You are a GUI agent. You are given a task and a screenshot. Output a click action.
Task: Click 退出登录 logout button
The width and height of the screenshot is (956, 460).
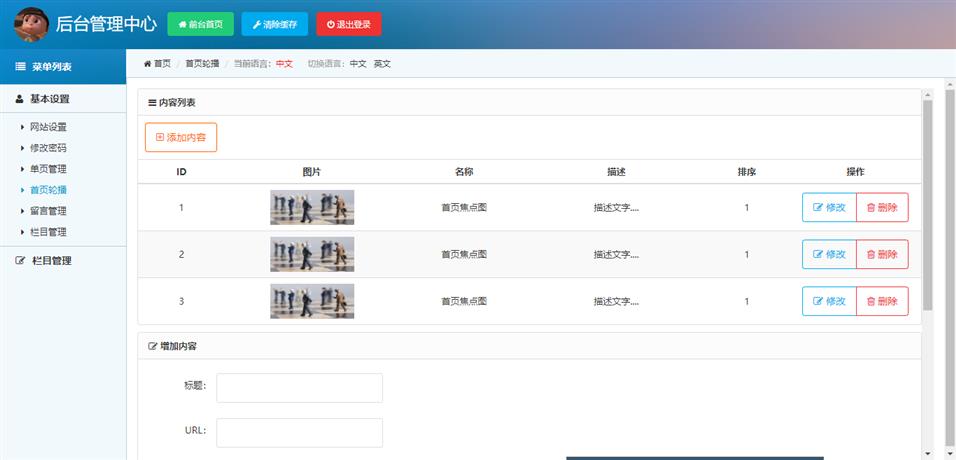tap(349, 24)
